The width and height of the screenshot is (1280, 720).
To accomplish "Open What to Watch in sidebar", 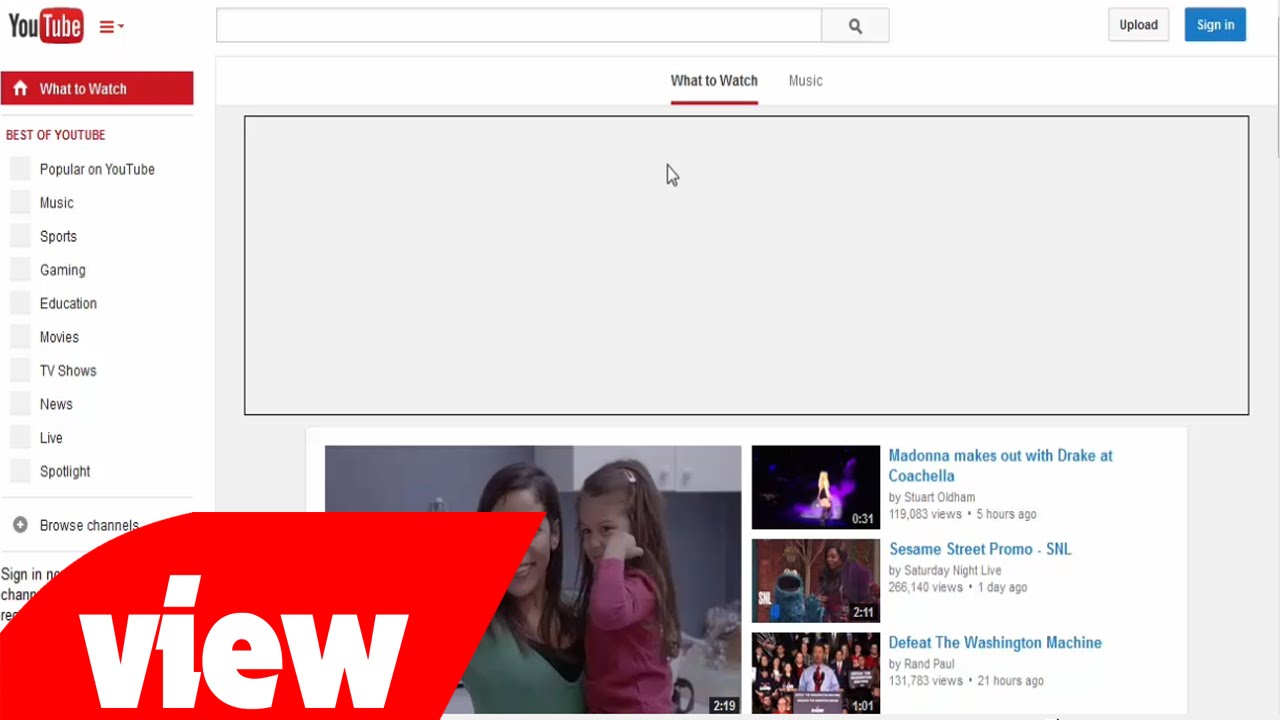I will (97, 88).
